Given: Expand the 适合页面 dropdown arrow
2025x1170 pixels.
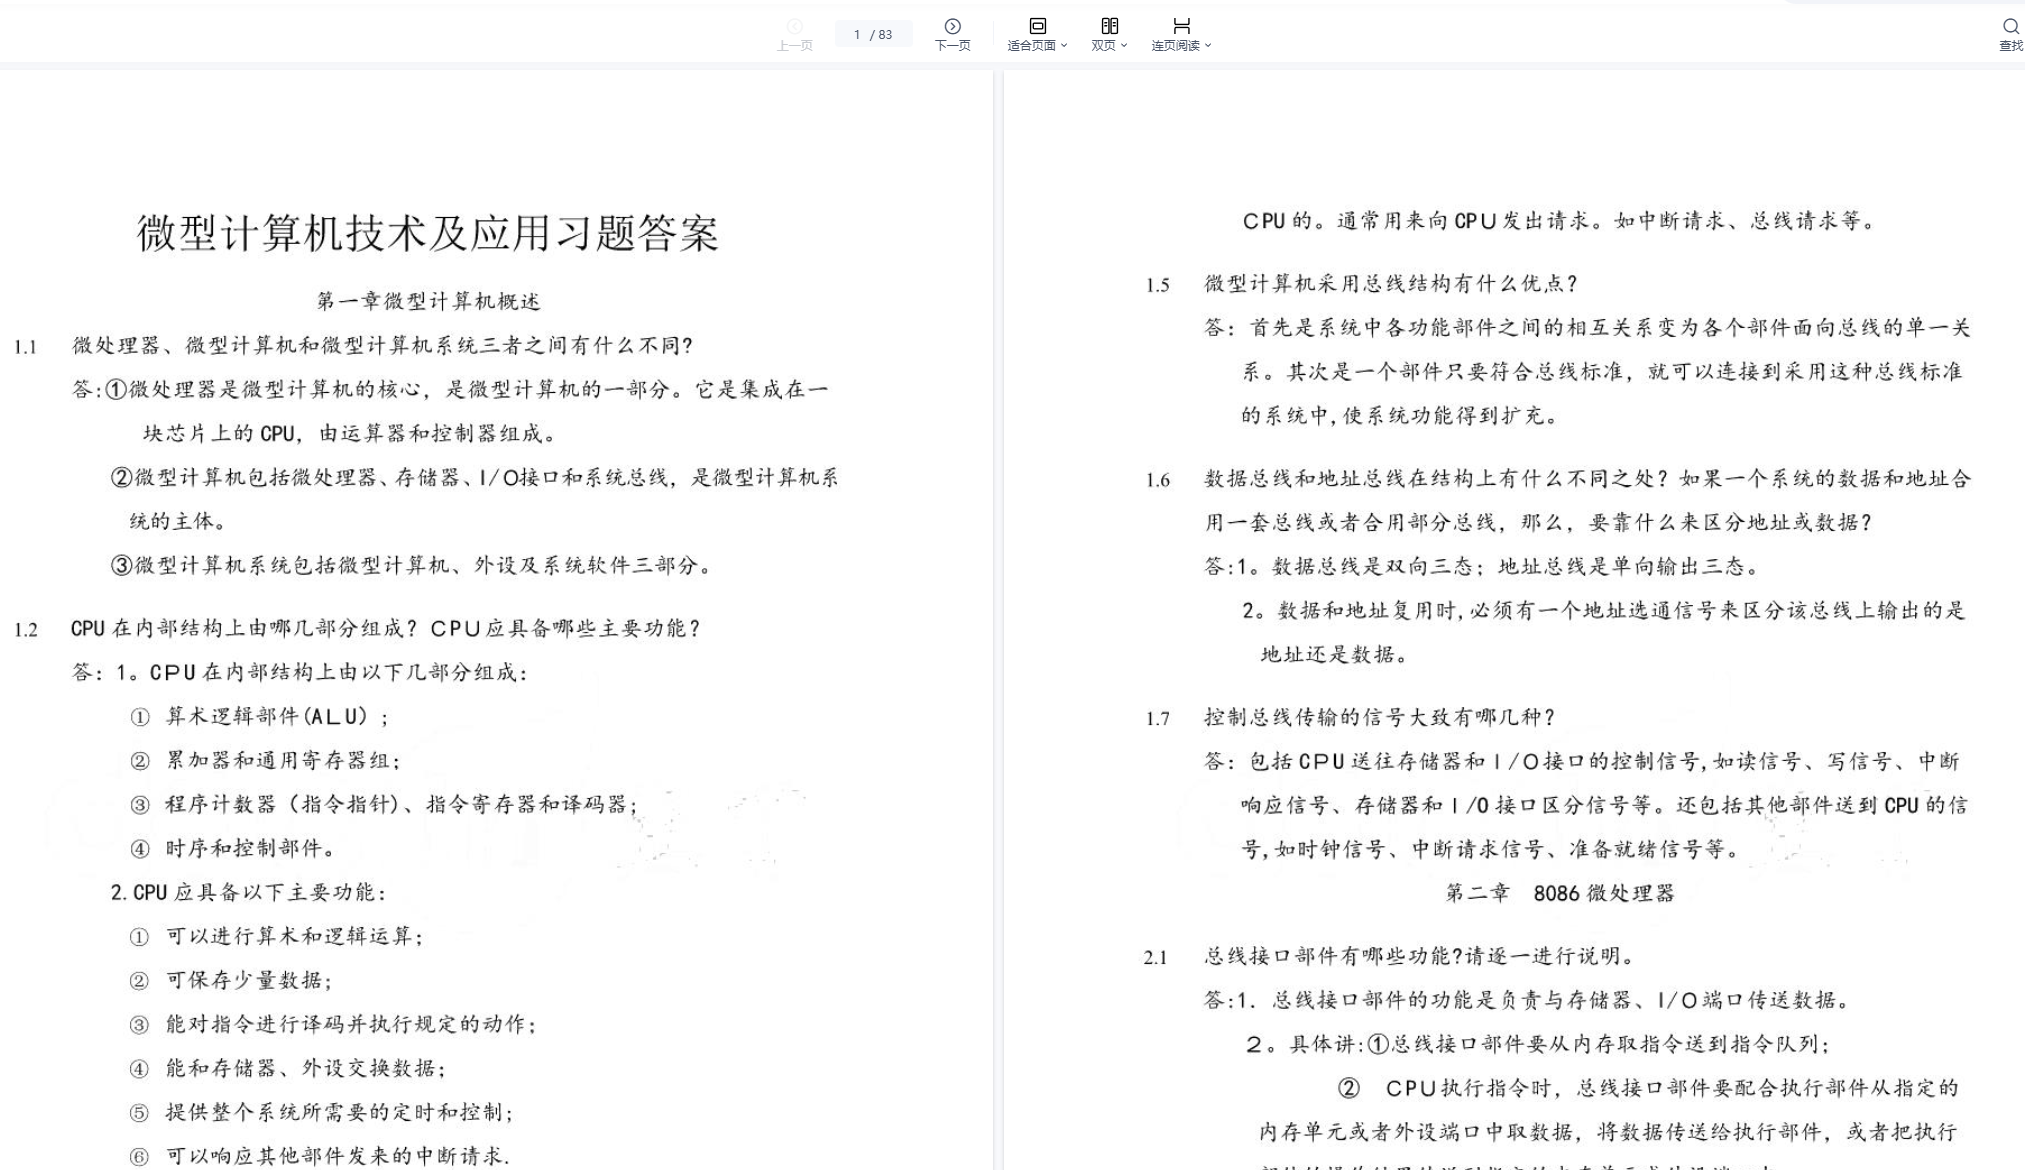Looking at the screenshot, I should [1064, 46].
